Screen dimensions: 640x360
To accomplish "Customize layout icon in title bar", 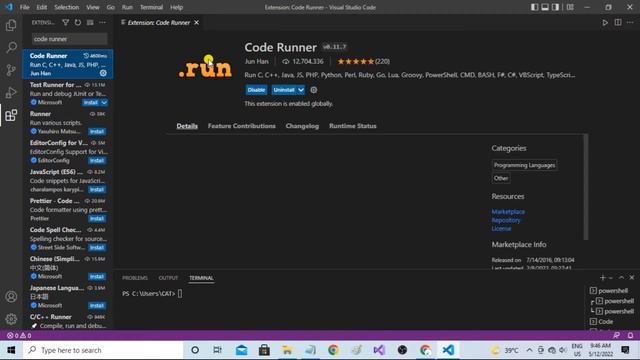I will (570, 7).
